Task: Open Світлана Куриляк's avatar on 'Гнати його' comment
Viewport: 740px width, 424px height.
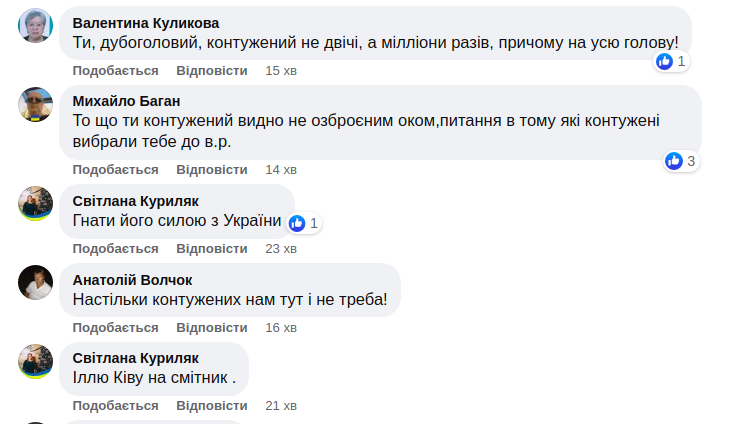Action: click(35, 203)
